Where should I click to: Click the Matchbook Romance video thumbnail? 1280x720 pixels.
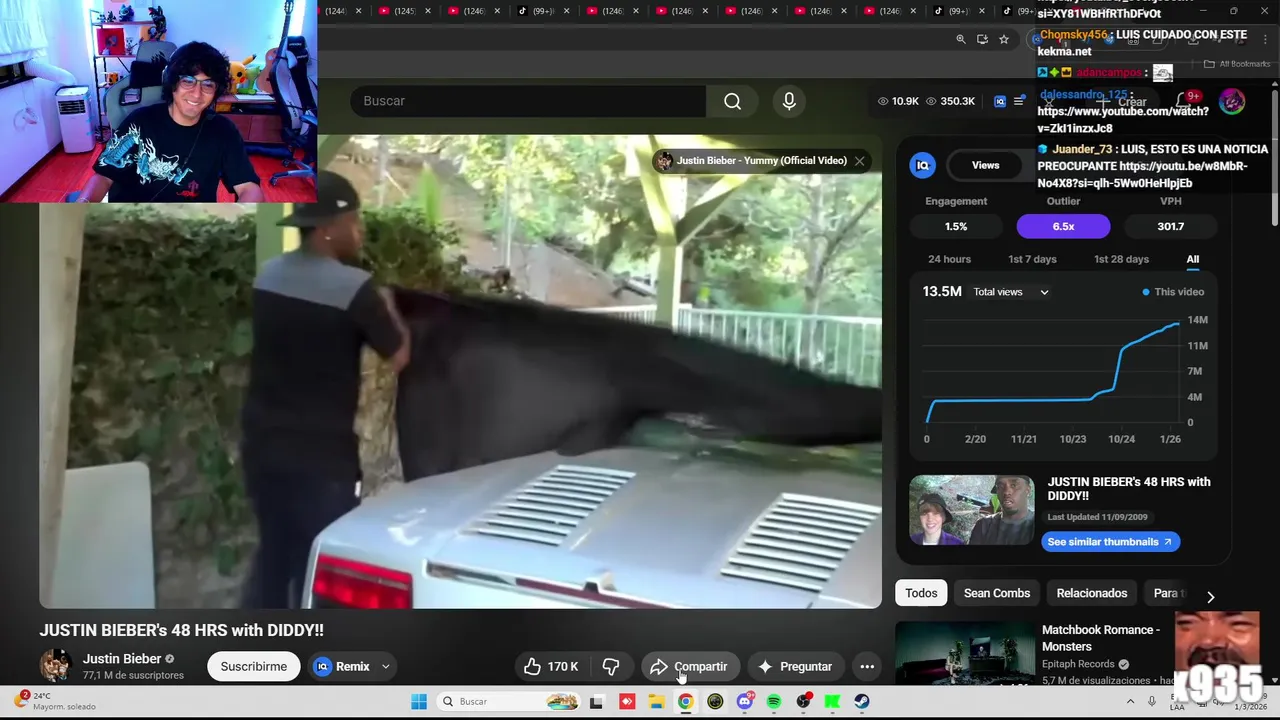(965, 653)
